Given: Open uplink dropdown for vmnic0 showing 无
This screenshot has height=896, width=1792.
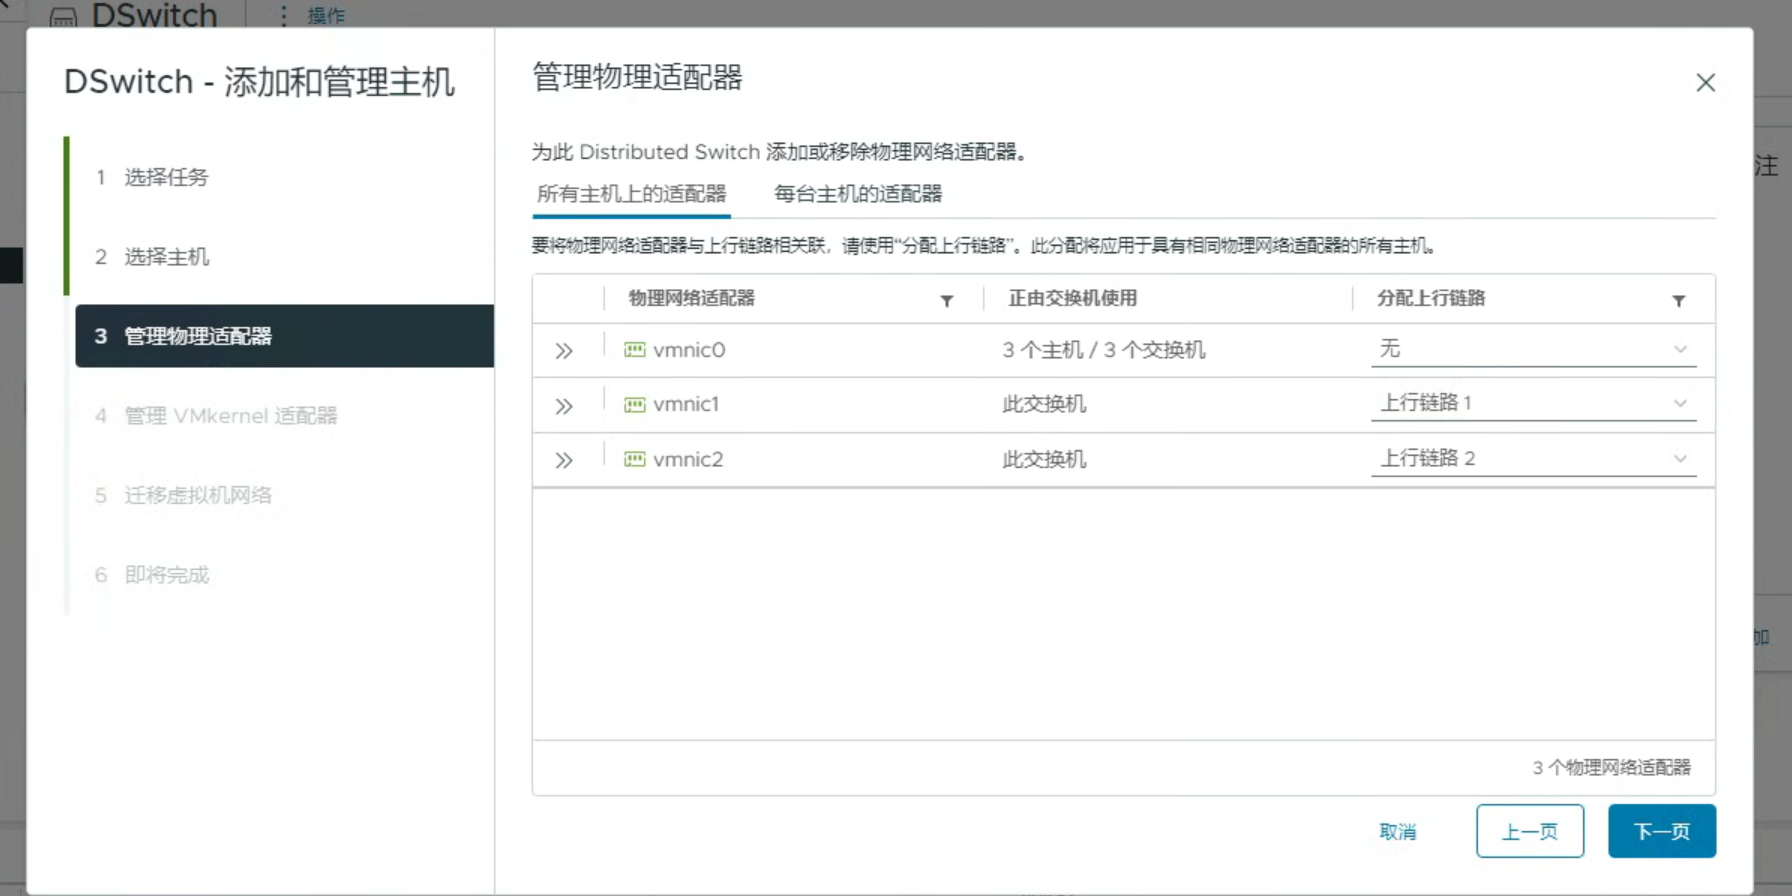Looking at the screenshot, I should coord(1533,349).
